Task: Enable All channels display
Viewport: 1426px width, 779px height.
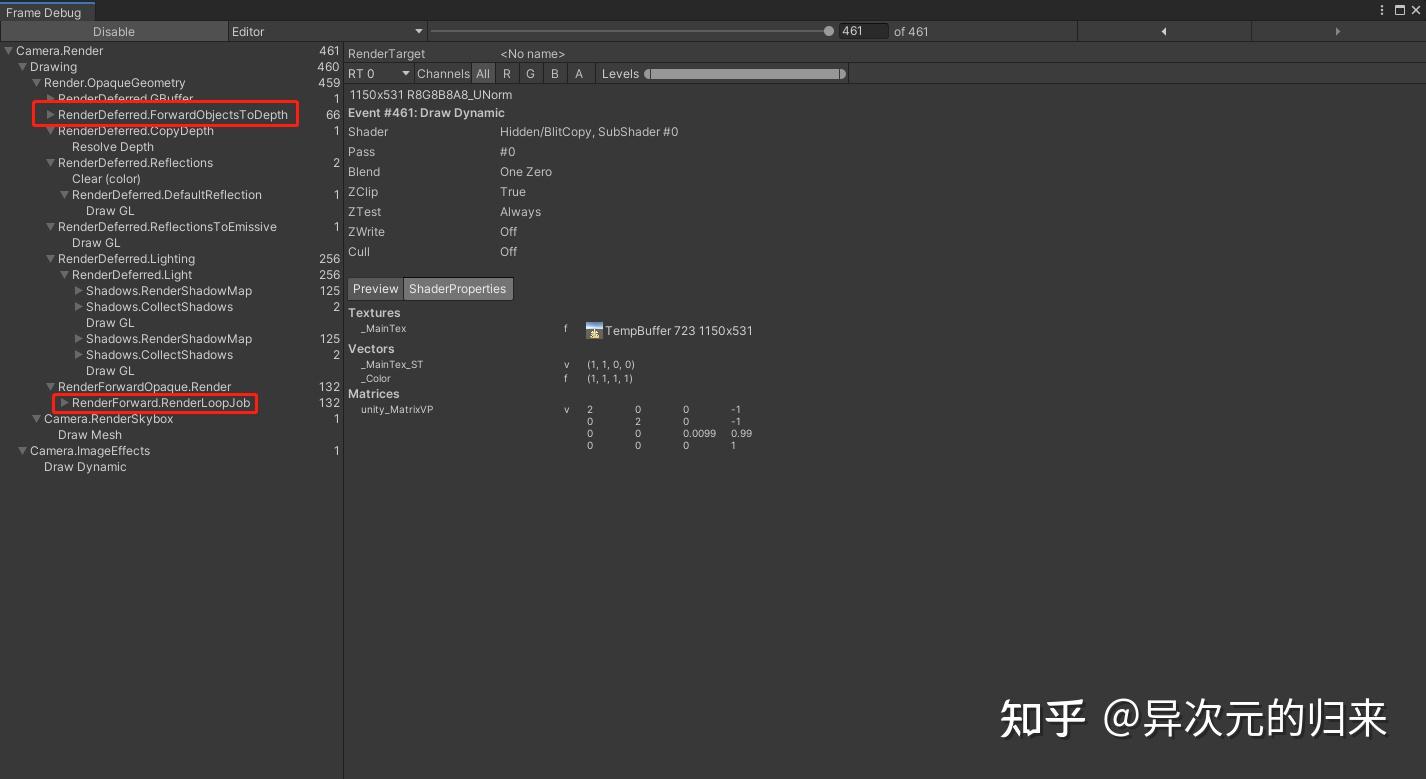Action: 483,73
